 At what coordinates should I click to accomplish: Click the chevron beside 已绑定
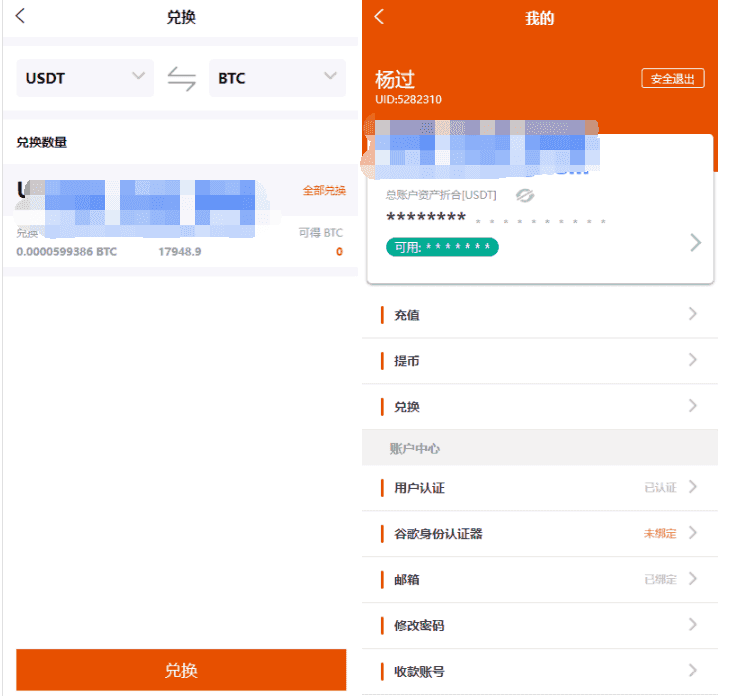coord(693,578)
